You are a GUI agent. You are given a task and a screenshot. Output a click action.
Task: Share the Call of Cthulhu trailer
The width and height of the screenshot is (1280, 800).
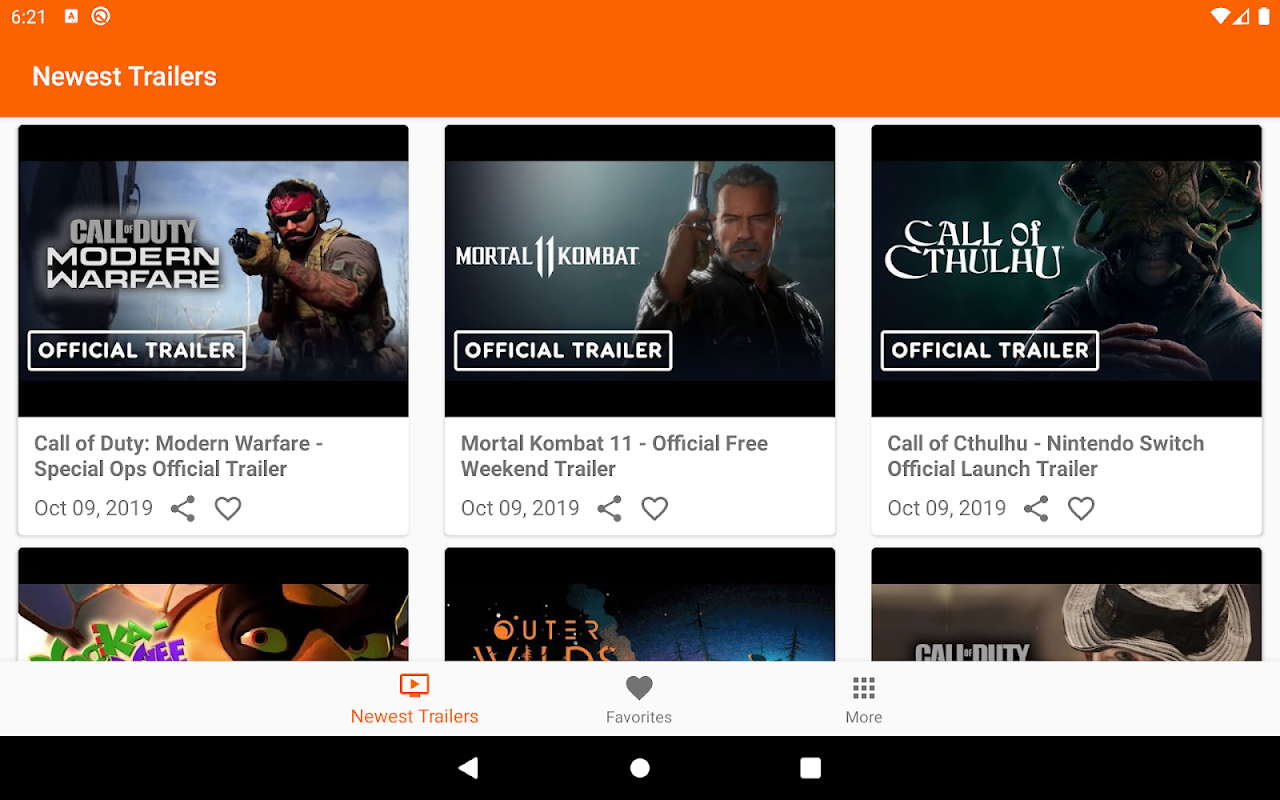pyautogui.click(x=1036, y=509)
